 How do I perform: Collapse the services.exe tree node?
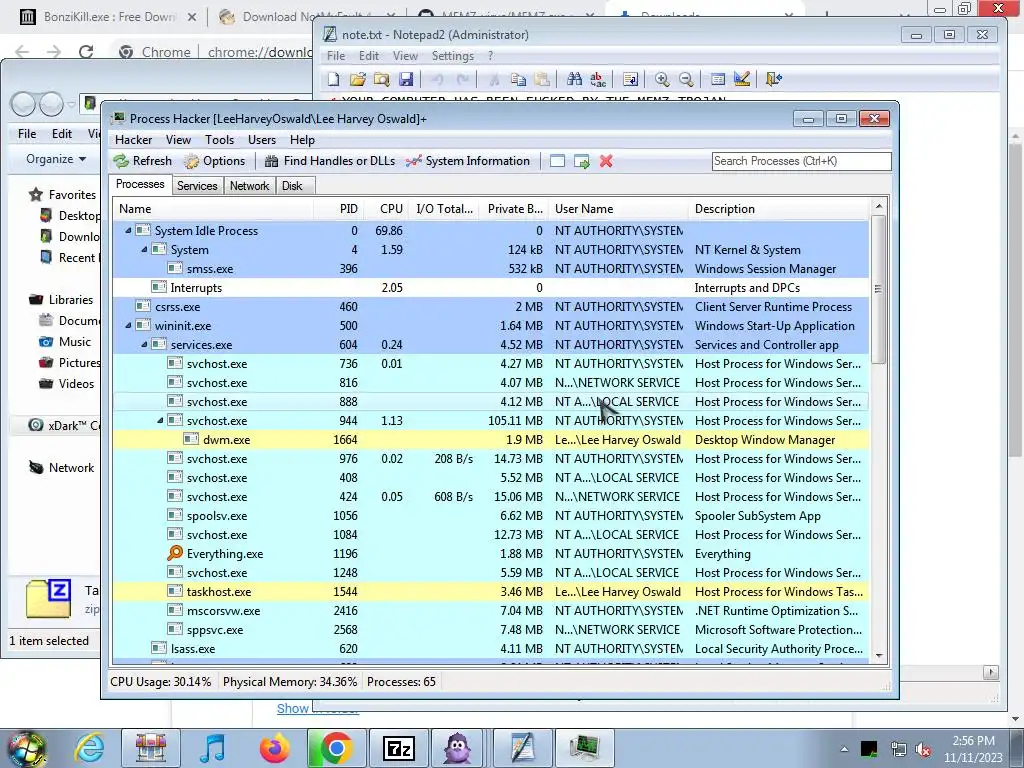(x=144, y=344)
